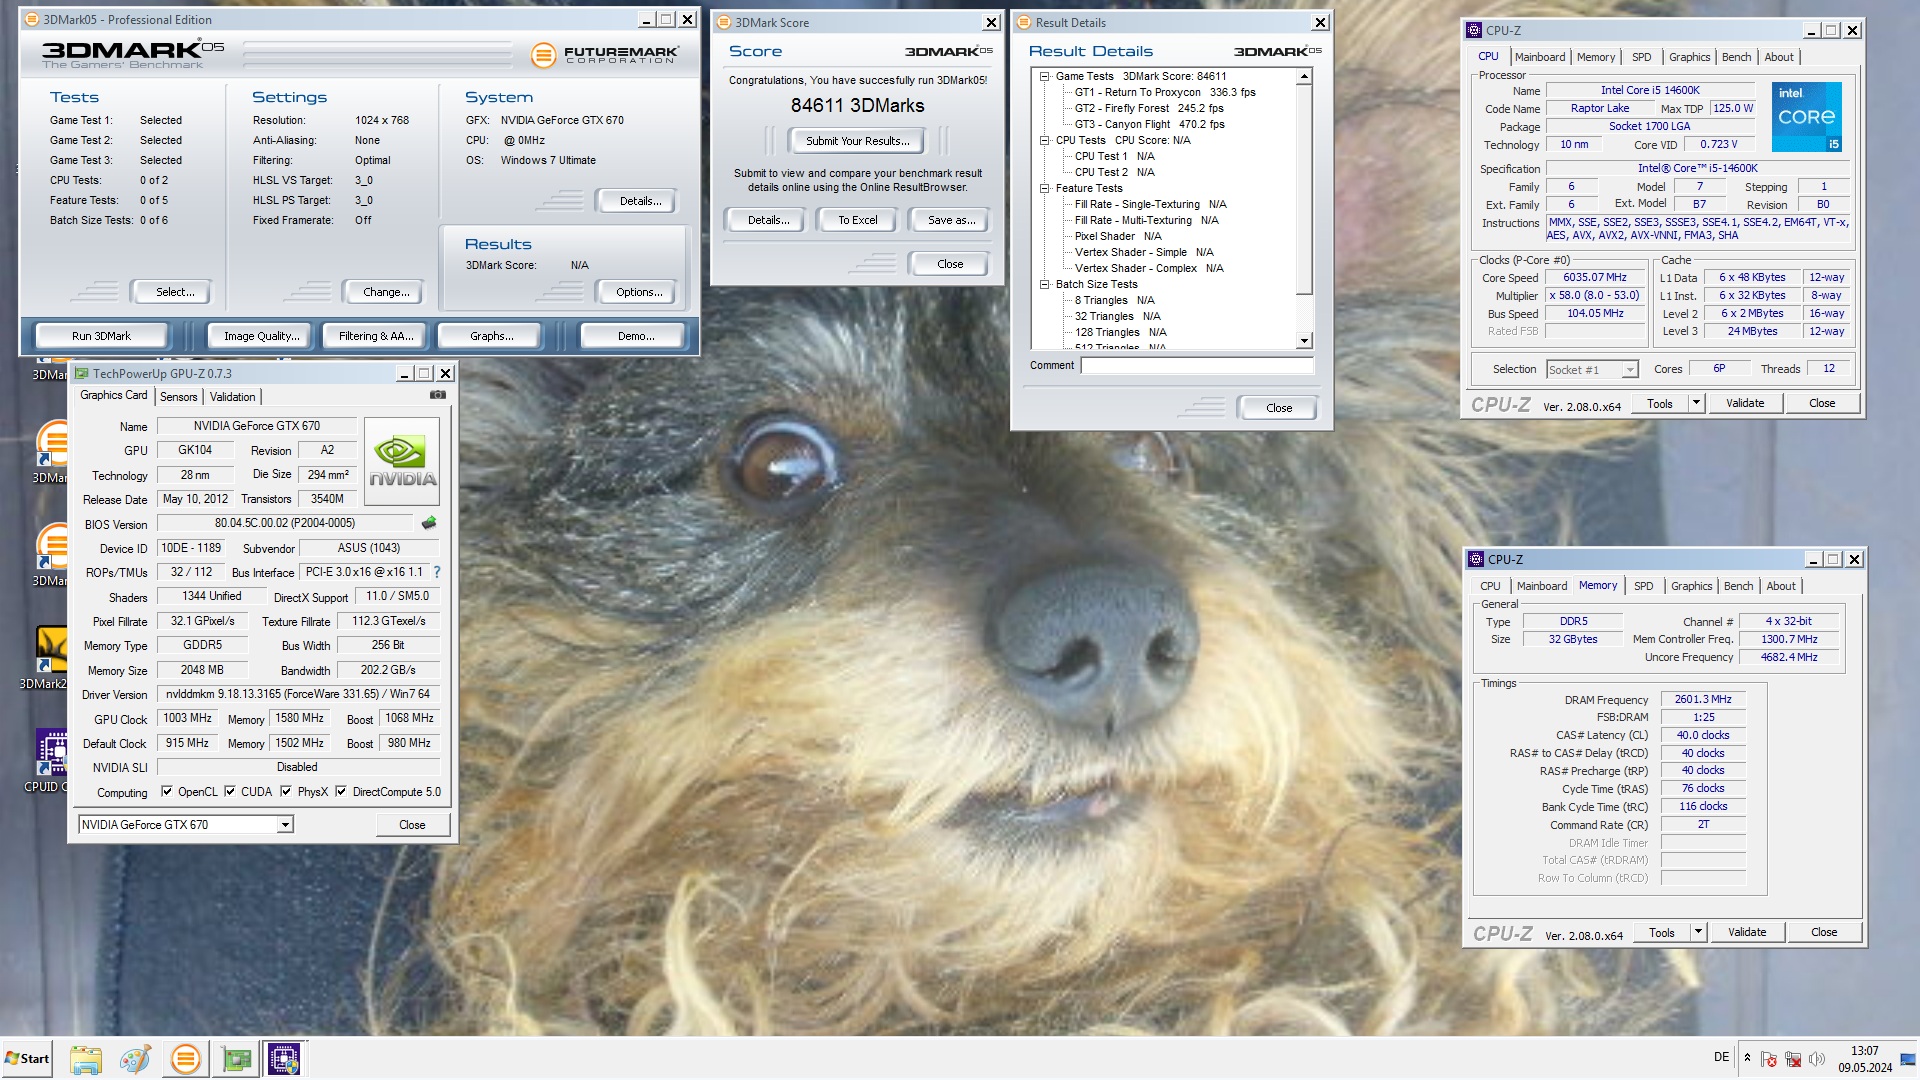Open the Graphics tab in lower CPU-Z

1691,586
